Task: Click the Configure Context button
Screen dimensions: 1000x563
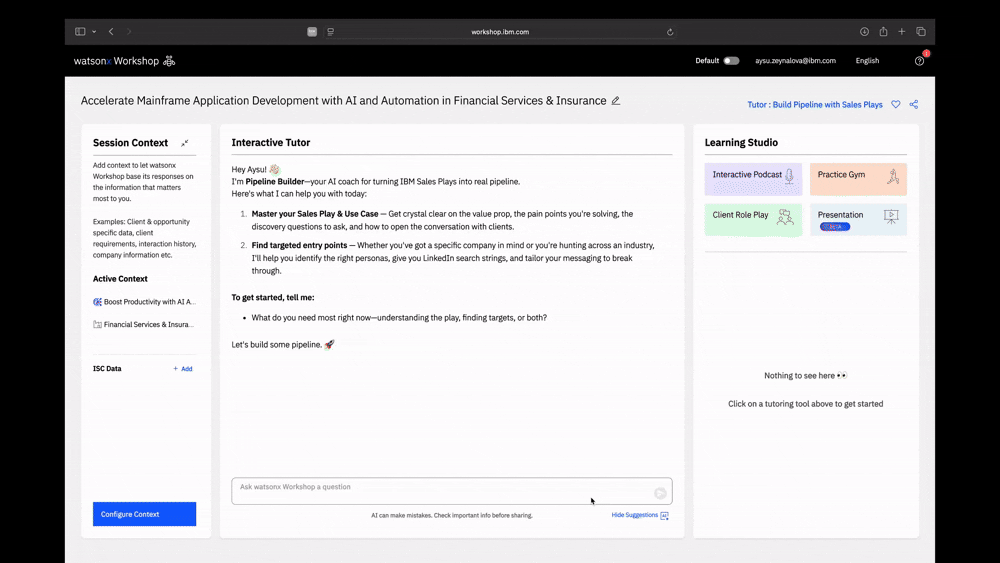Action: click(145, 514)
